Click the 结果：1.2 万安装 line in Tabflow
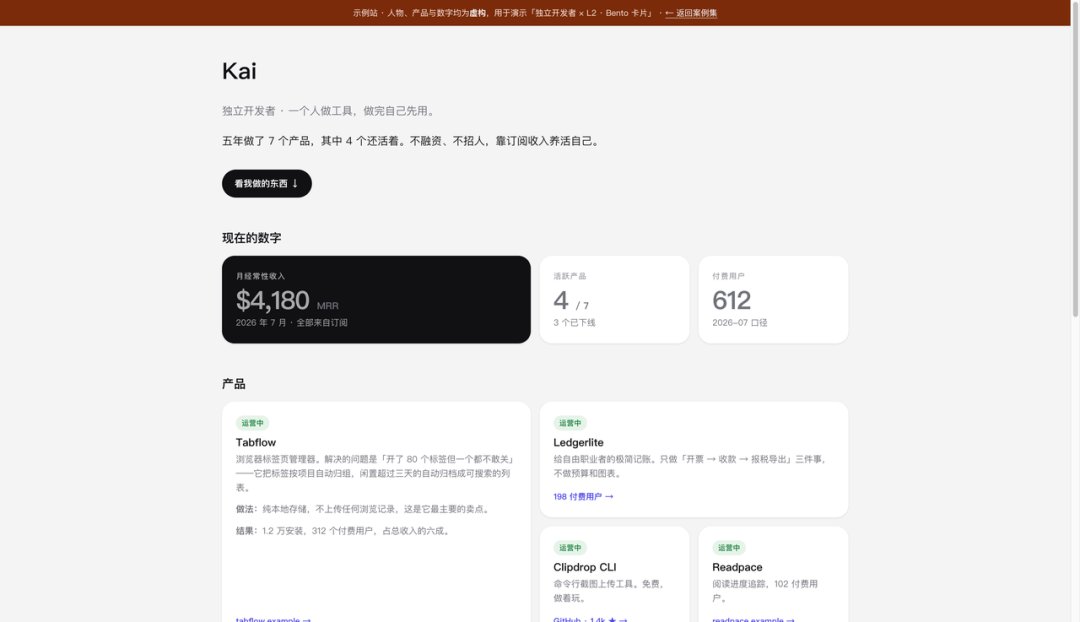Image resolution: width=1080 pixels, height=622 pixels. click(x=344, y=530)
